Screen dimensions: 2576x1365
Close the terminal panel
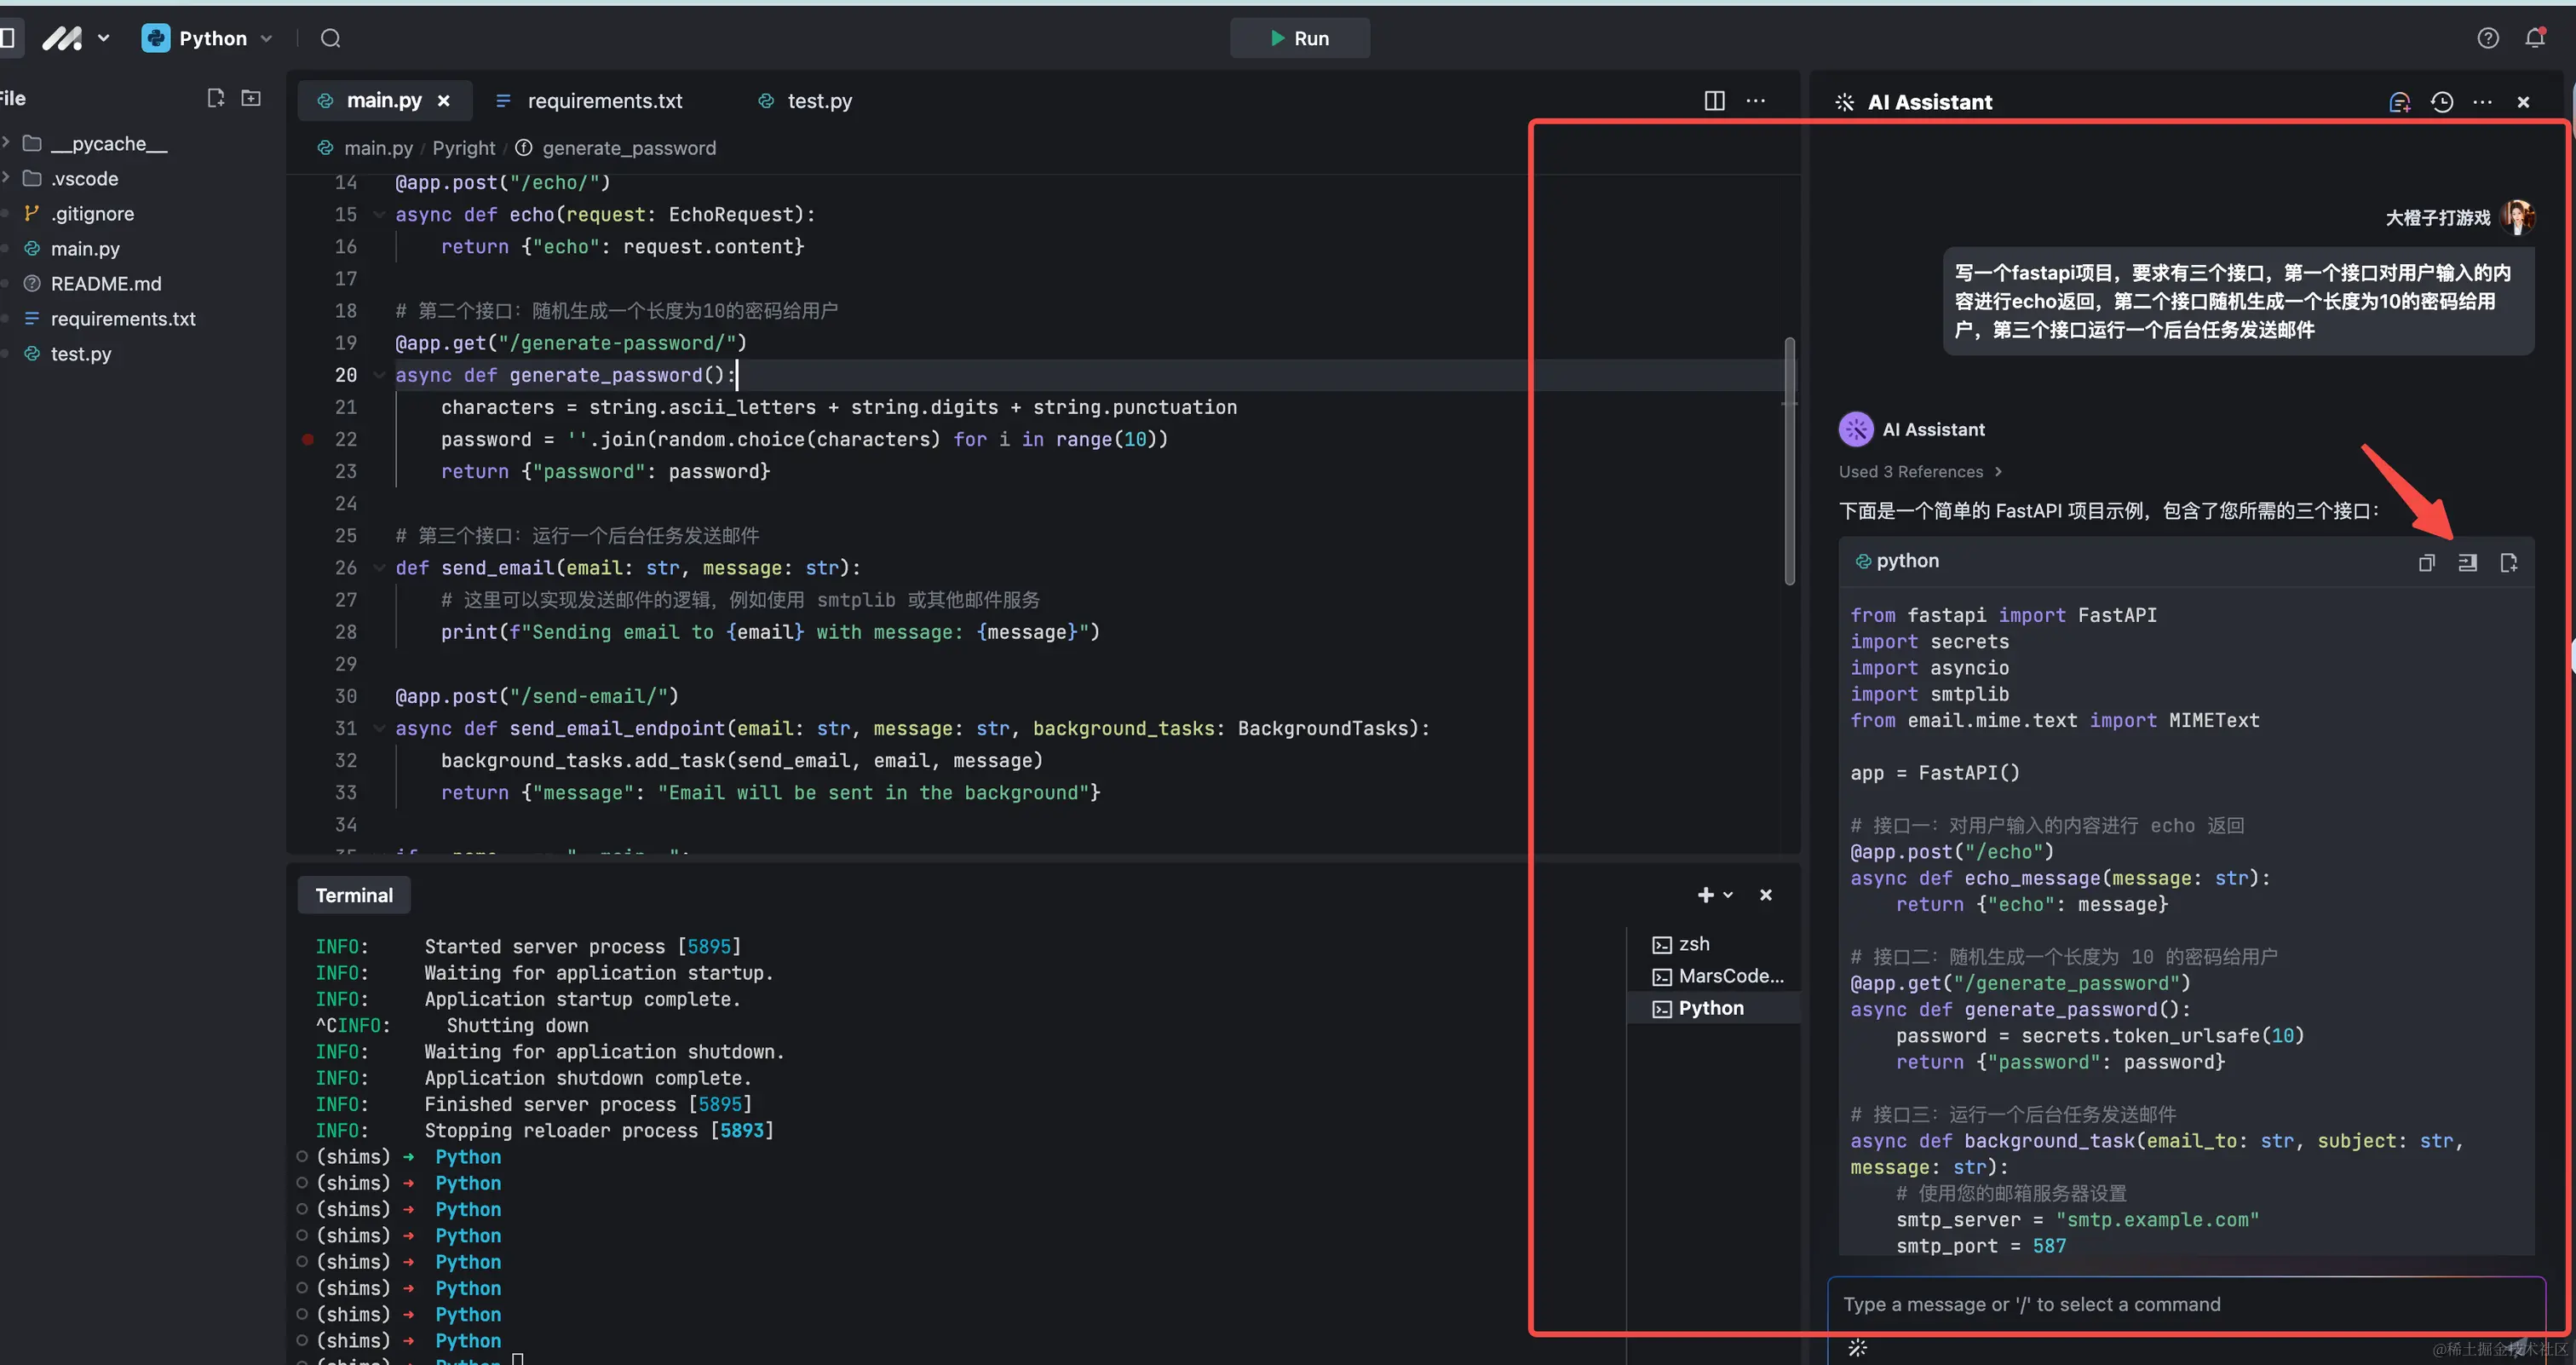coord(1766,895)
